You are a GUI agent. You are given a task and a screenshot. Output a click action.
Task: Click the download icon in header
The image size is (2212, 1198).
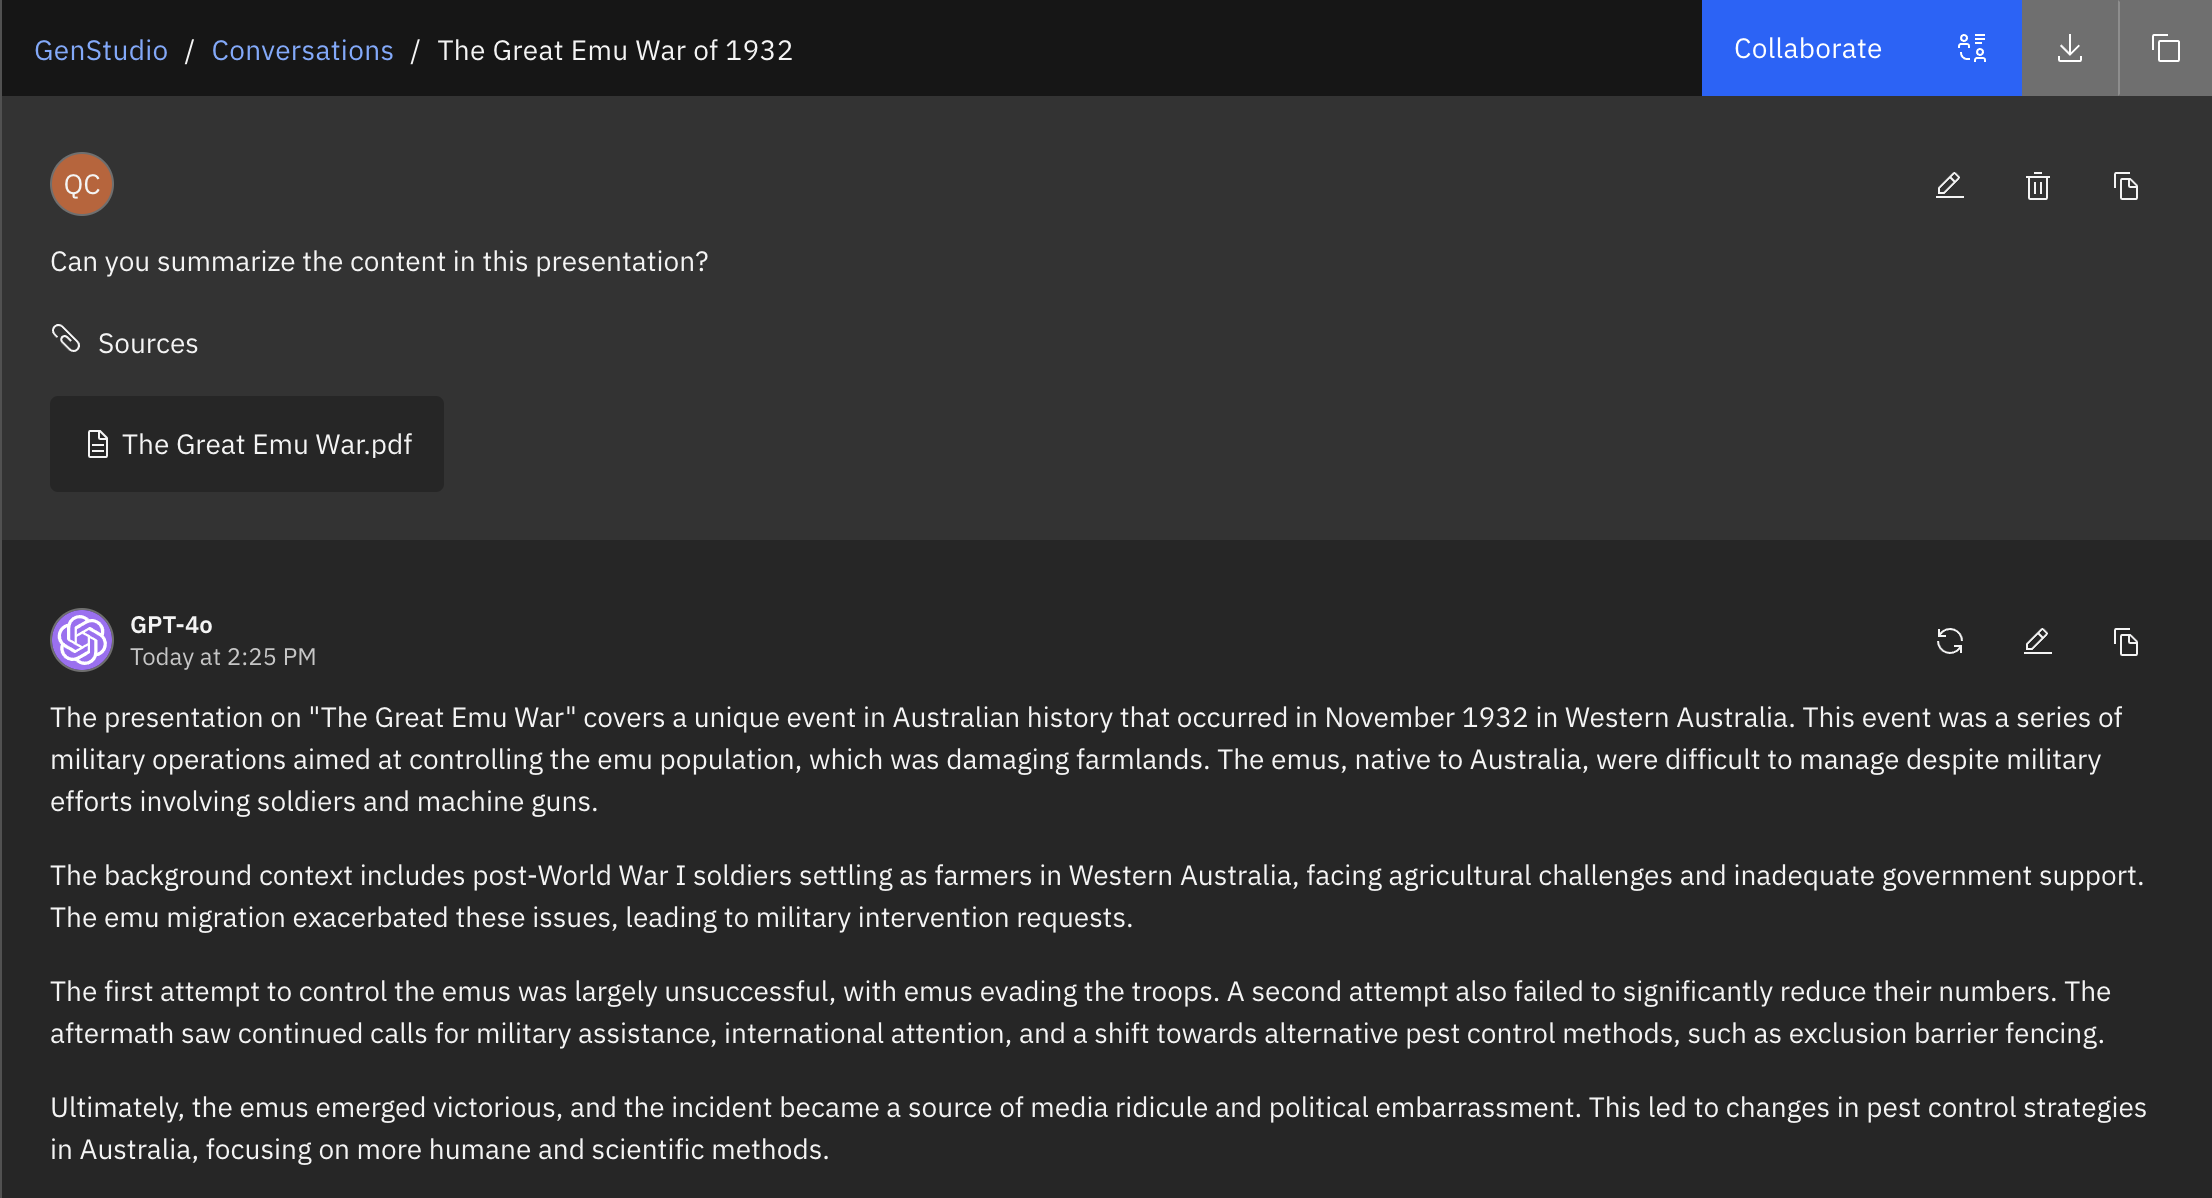(2070, 48)
